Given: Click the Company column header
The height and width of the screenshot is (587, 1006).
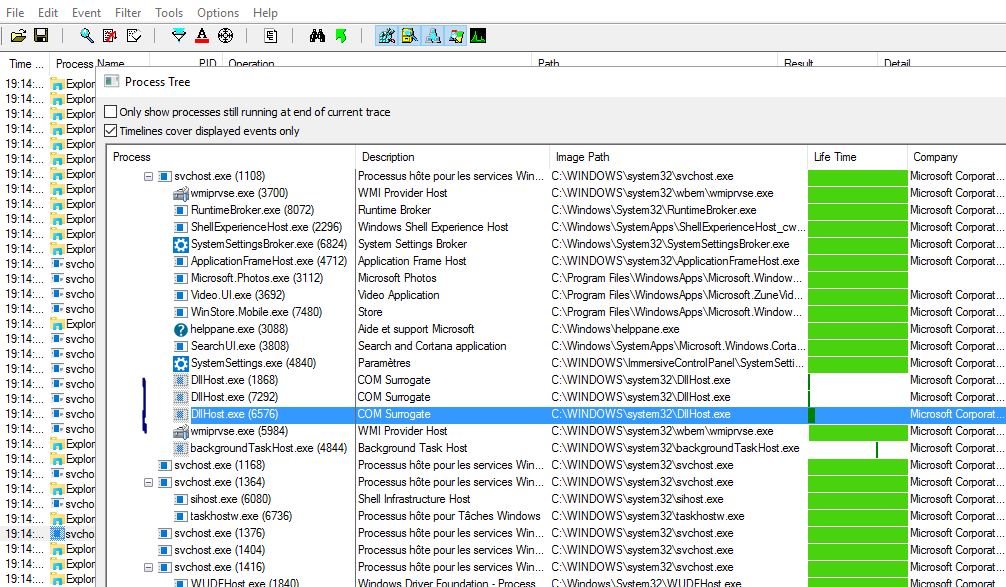Looking at the screenshot, I should tap(956, 157).
